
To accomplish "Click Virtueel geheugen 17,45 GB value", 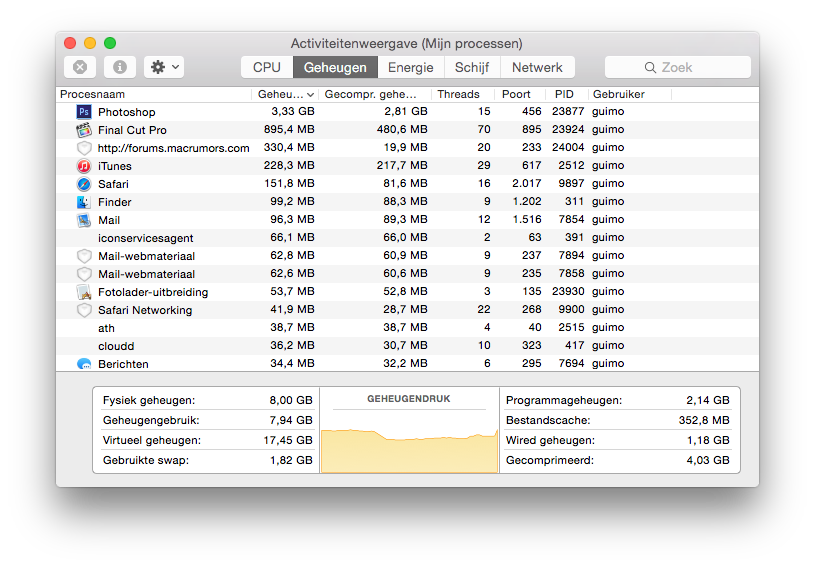I will click(x=288, y=440).
